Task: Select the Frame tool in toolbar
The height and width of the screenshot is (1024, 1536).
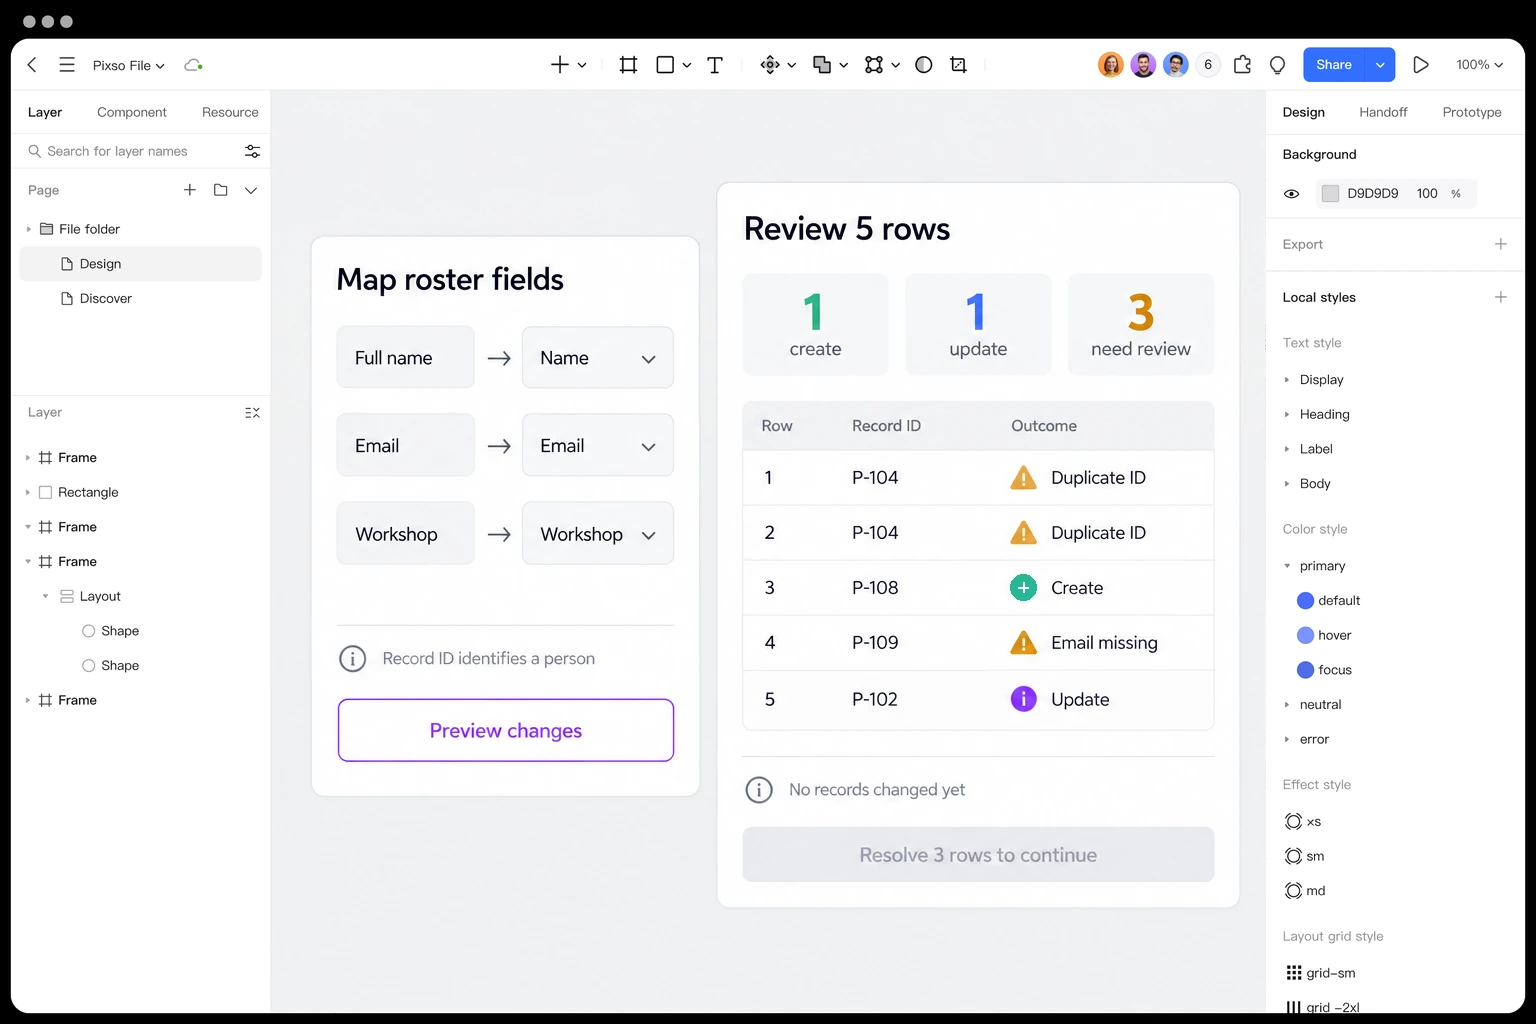Action: [628, 65]
